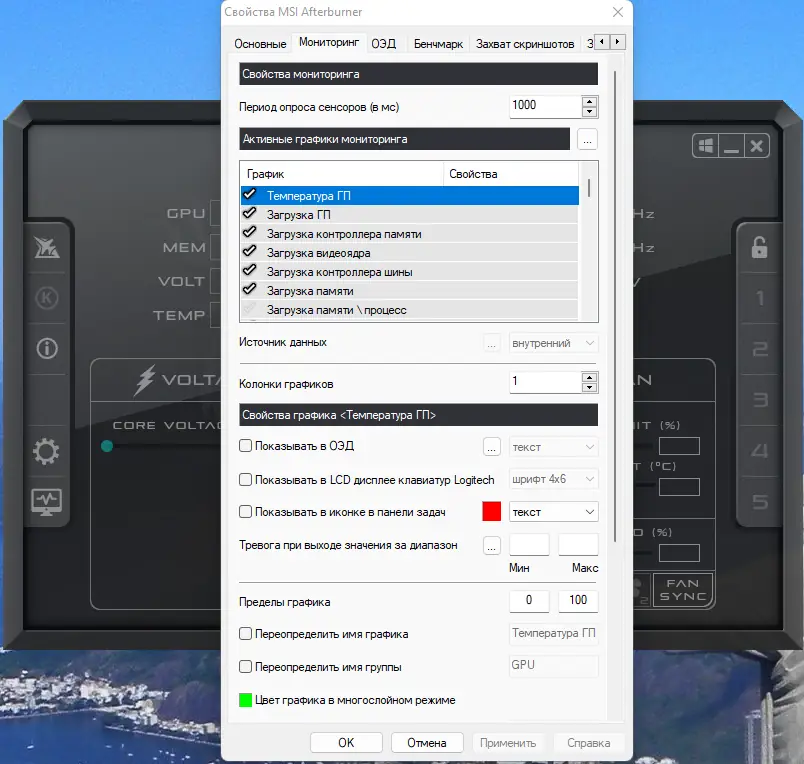Increase sensor polling period value

[x=590, y=102]
